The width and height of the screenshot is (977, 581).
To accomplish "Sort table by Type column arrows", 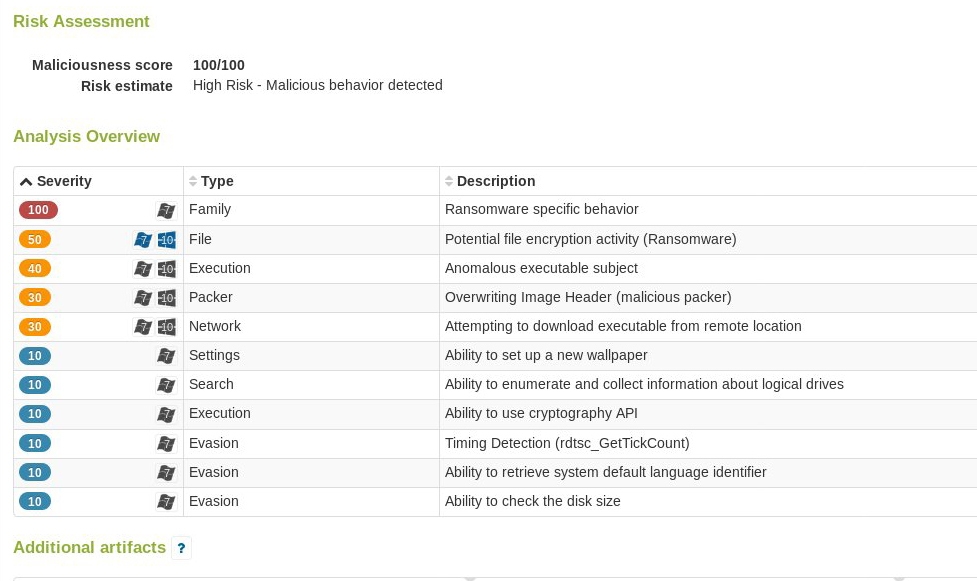I will pos(193,181).
